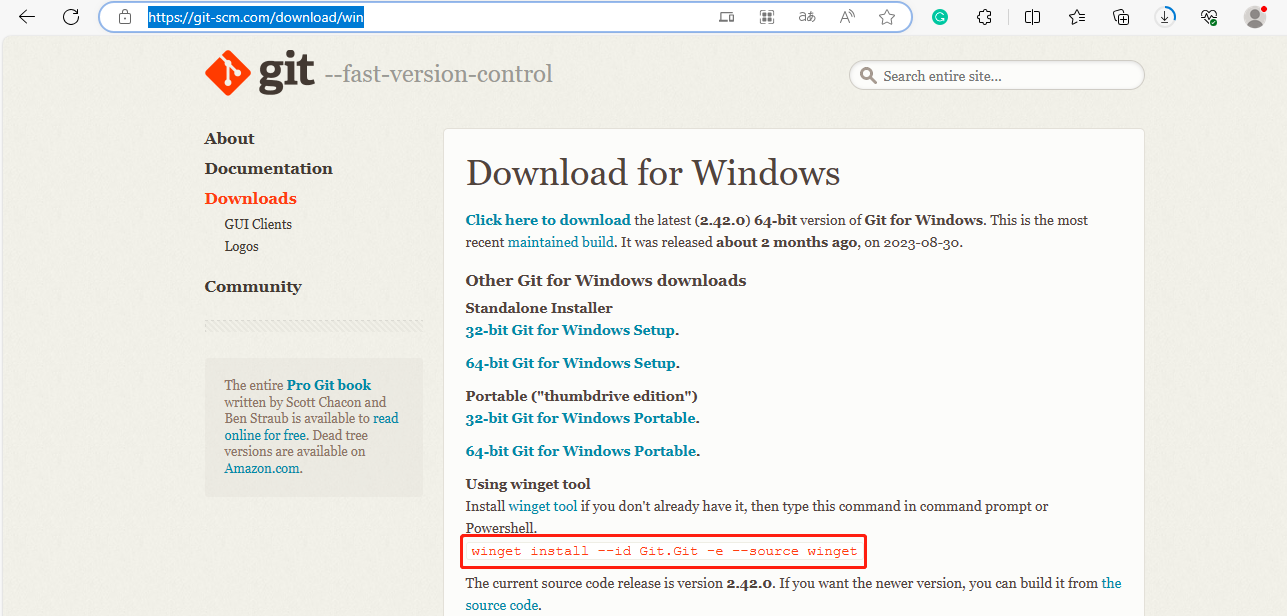Open app availability icon in address bar
Viewport: 1287px width, 616px height.
[x=727, y=17]
